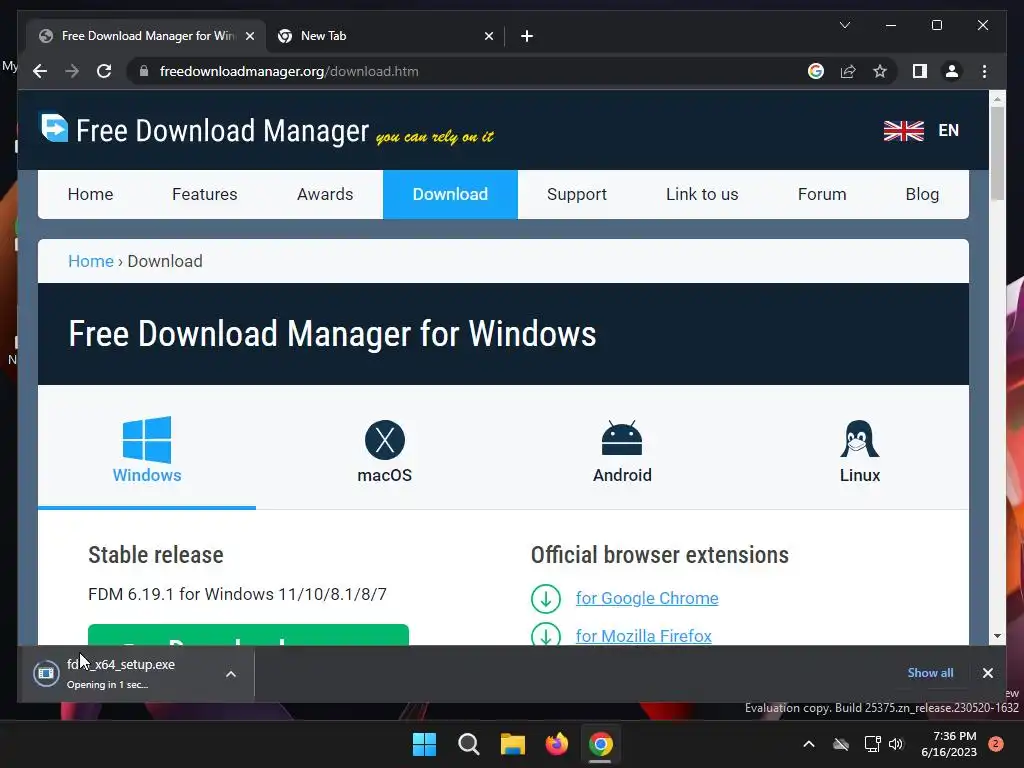Screen dimensions: 1024x768
Task: Close the New Tab tab
Action: [x=488, y=36]
